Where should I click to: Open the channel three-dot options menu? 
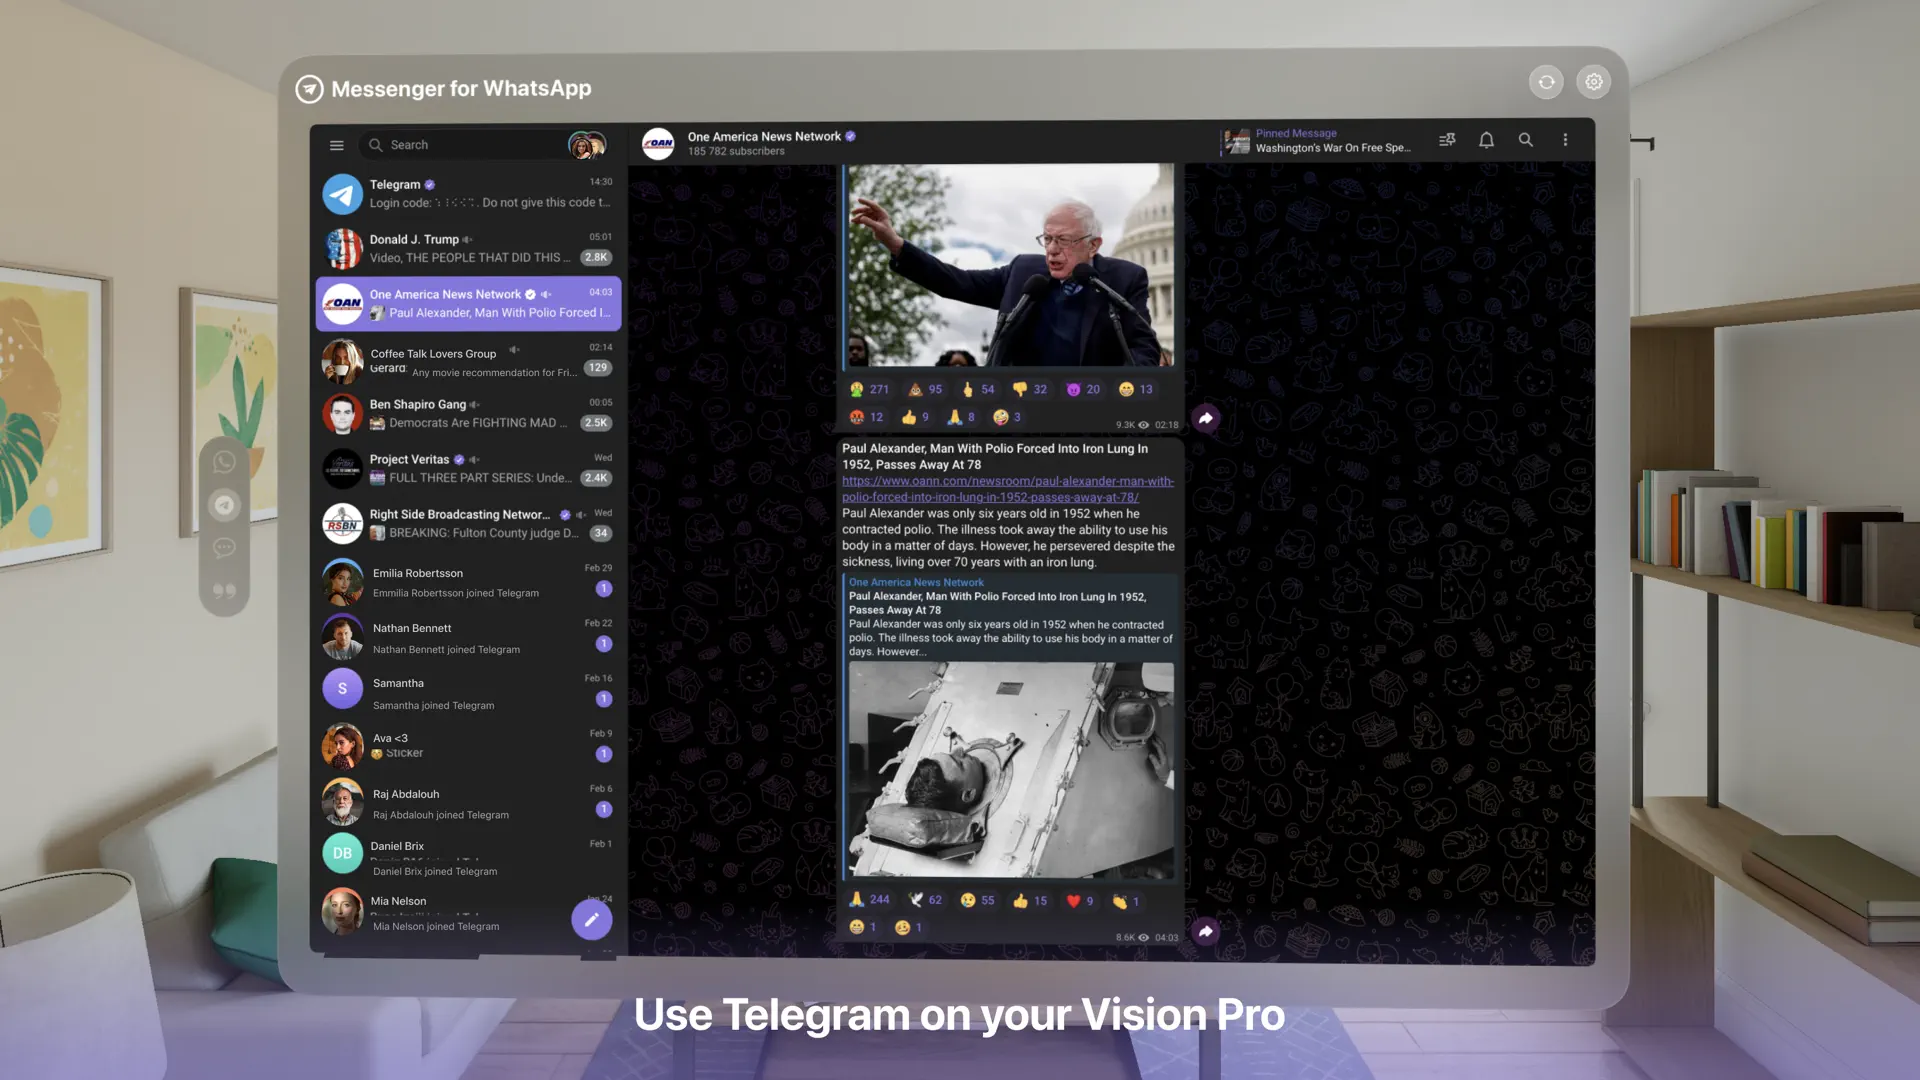[x=1565, y=140]
